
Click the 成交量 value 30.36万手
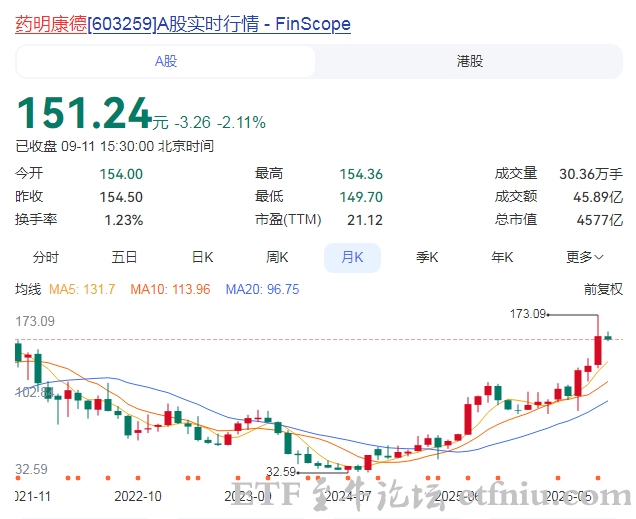point(591,174)
